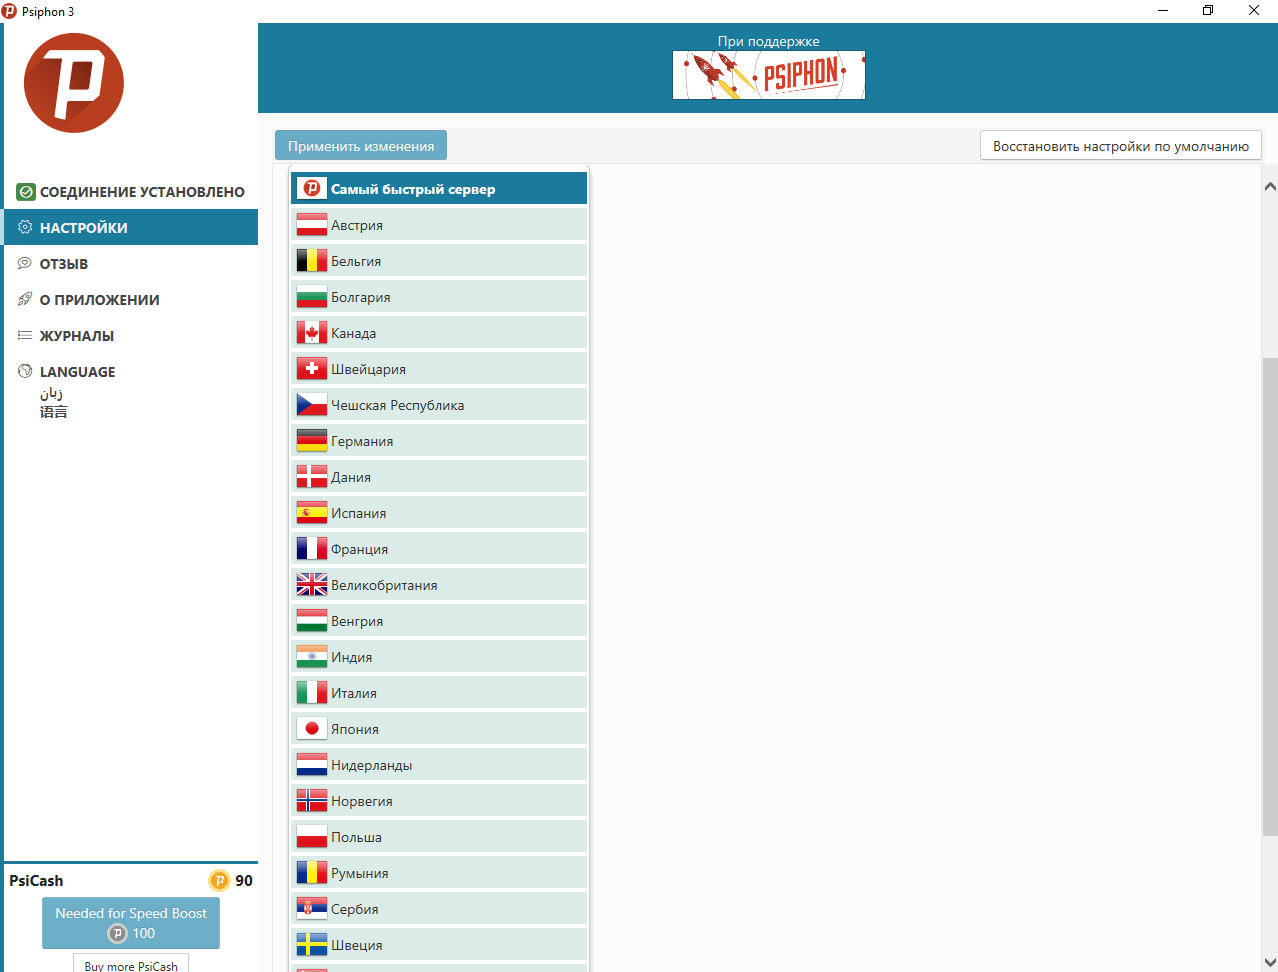Select Румыния from the server list

point(439,873)
